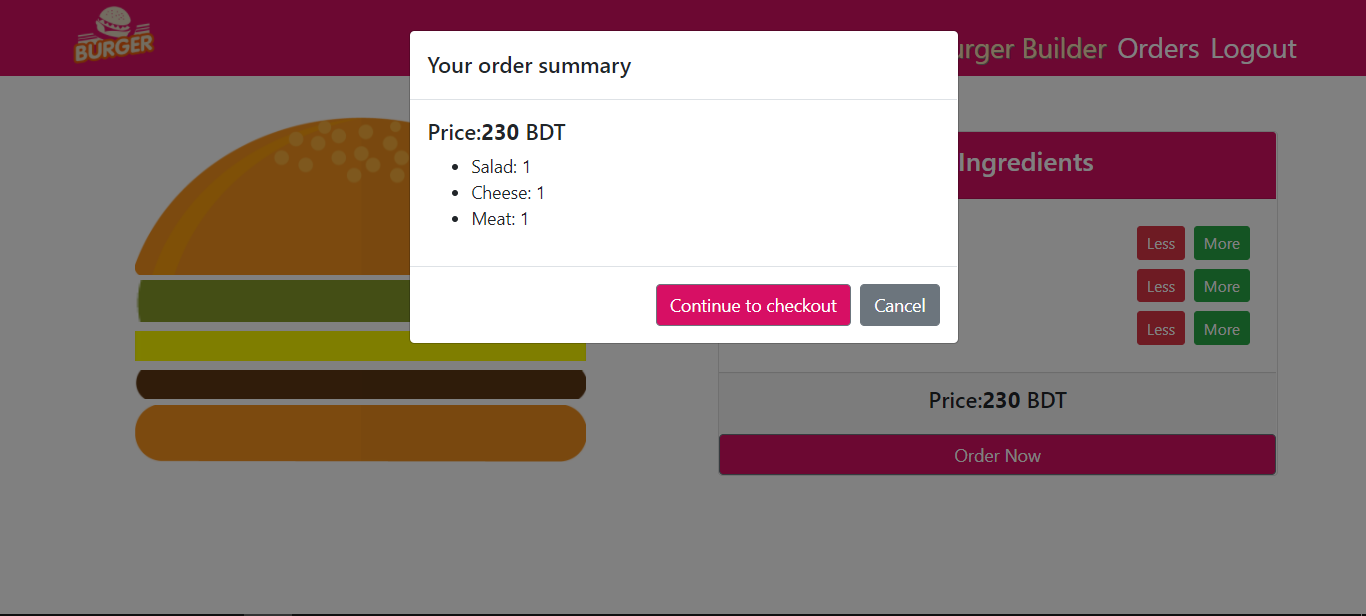
Task: Click the More button in the bottom ingredient row
Action: [x=1222, y=329]
